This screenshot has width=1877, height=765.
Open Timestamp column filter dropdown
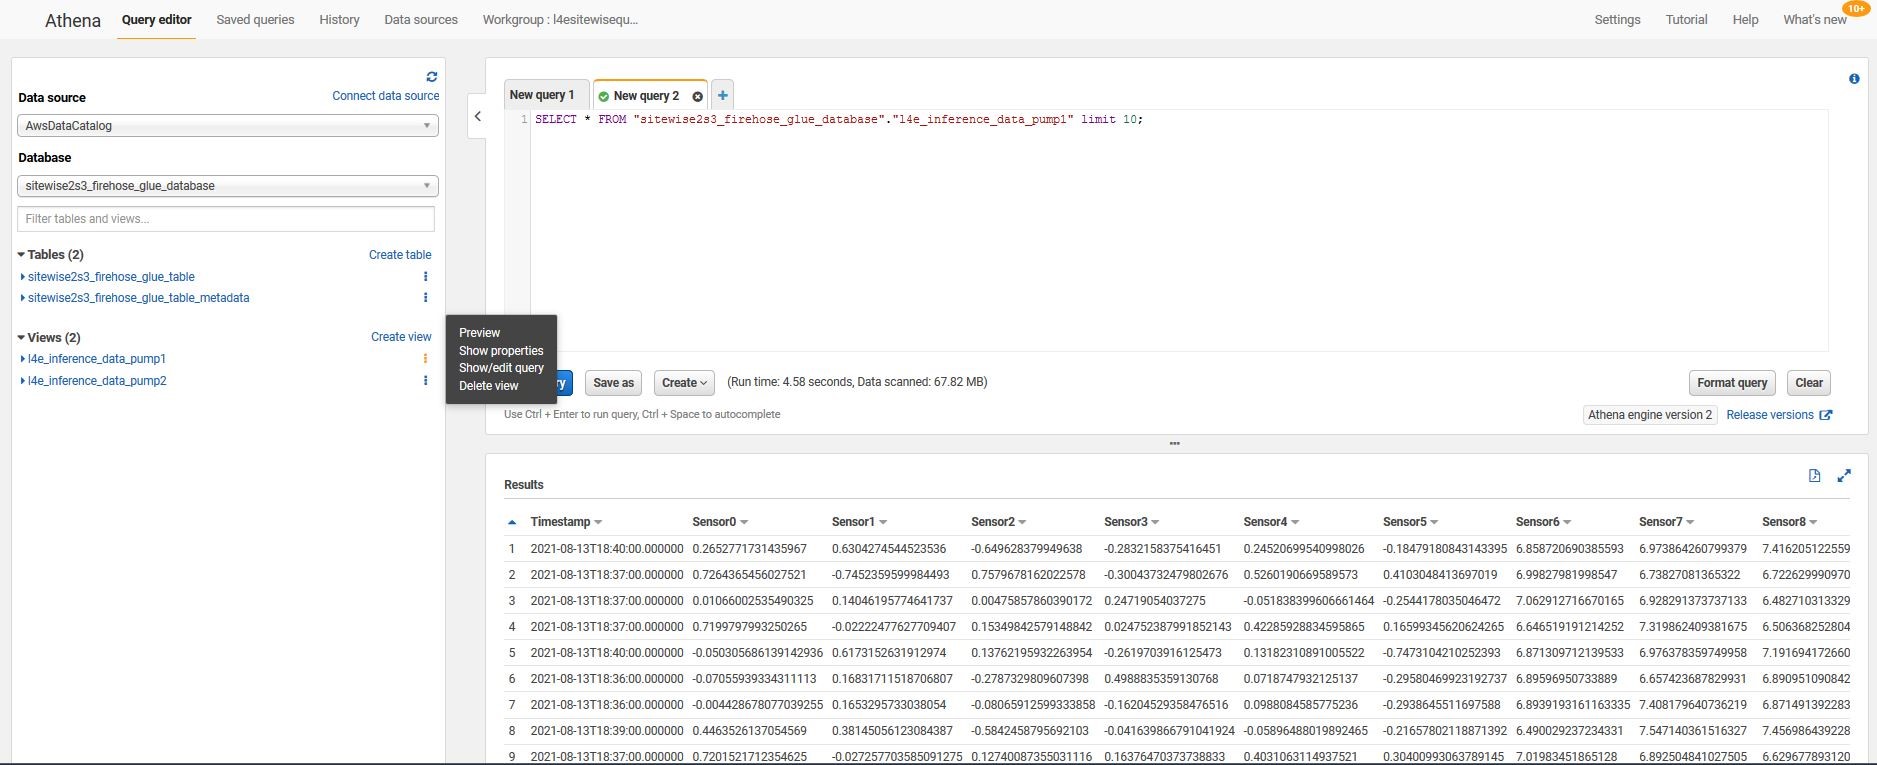click(598, 523)
